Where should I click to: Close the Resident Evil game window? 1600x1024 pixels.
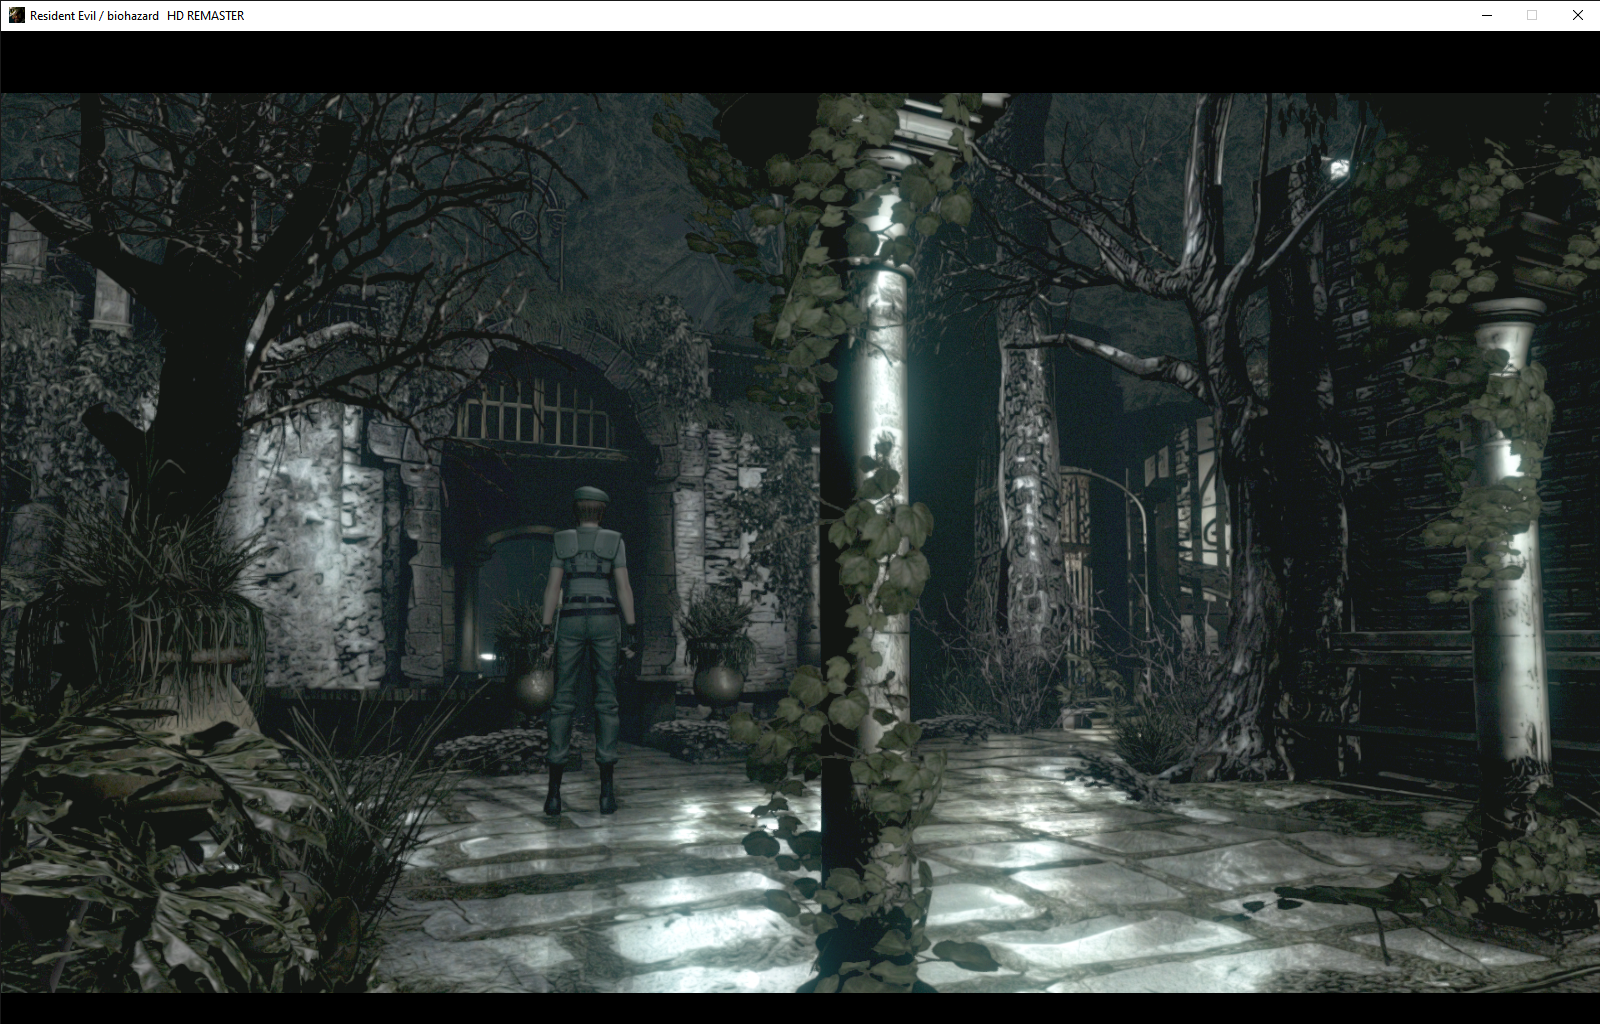tap(1578, 15)
